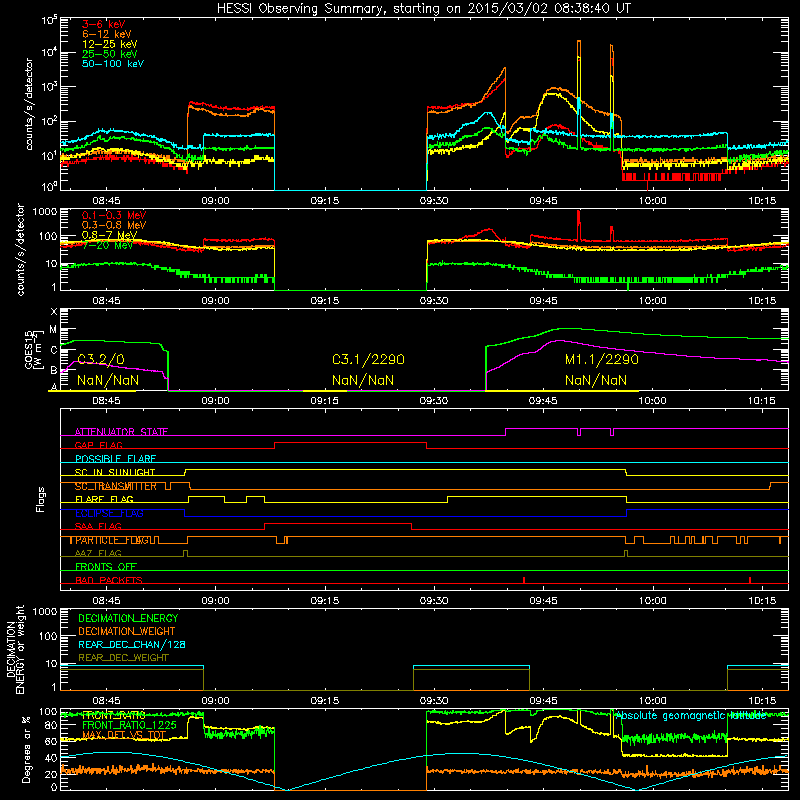Click the SAA_FLAG label

98,527
